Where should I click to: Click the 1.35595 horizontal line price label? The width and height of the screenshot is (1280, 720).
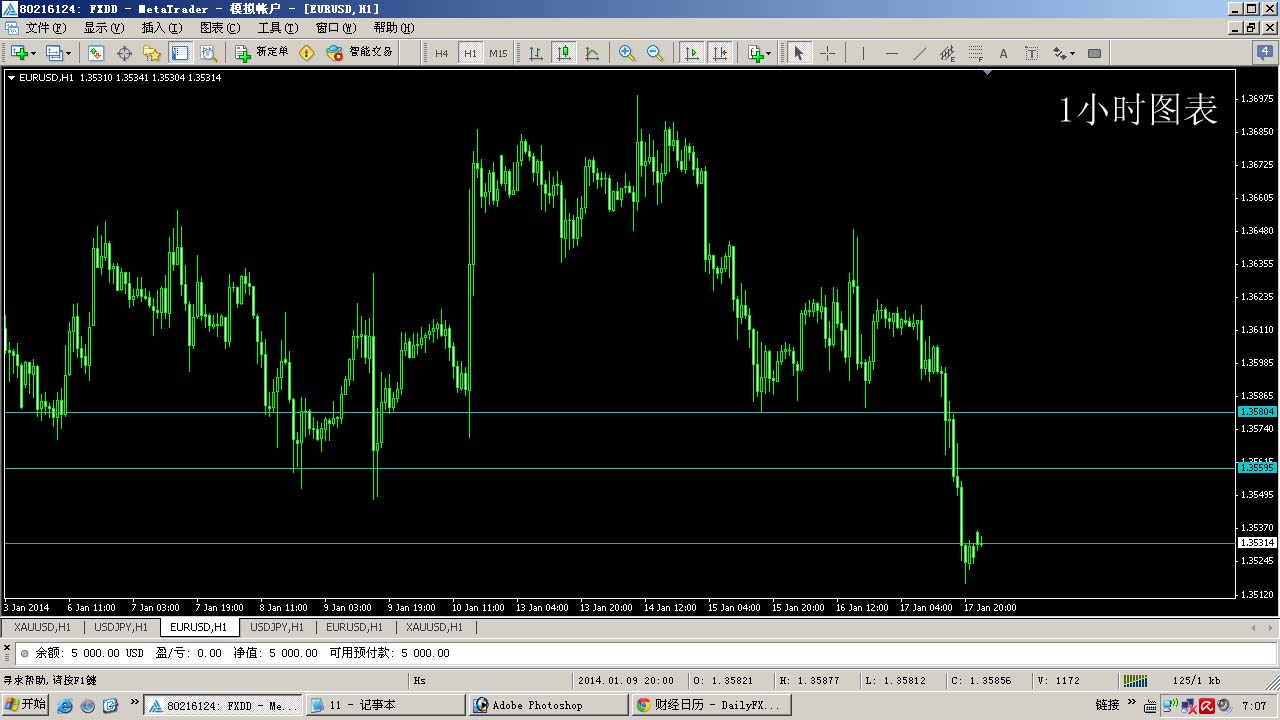[x=1257, y=468]
